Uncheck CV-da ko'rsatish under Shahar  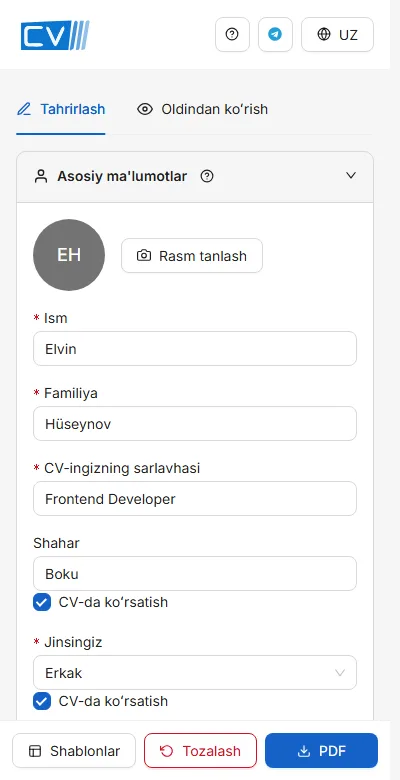point(42,602)
